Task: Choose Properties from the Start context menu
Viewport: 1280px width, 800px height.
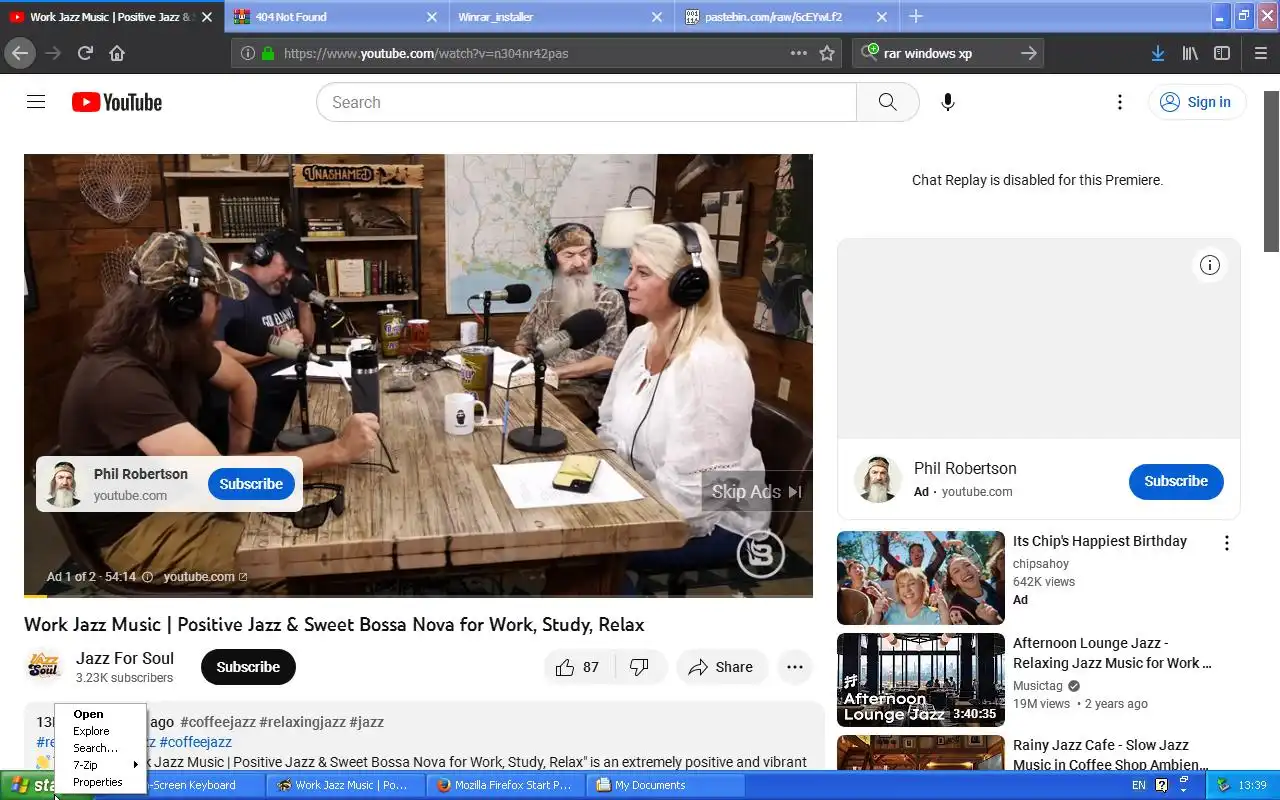Action: tap(98, 782)
